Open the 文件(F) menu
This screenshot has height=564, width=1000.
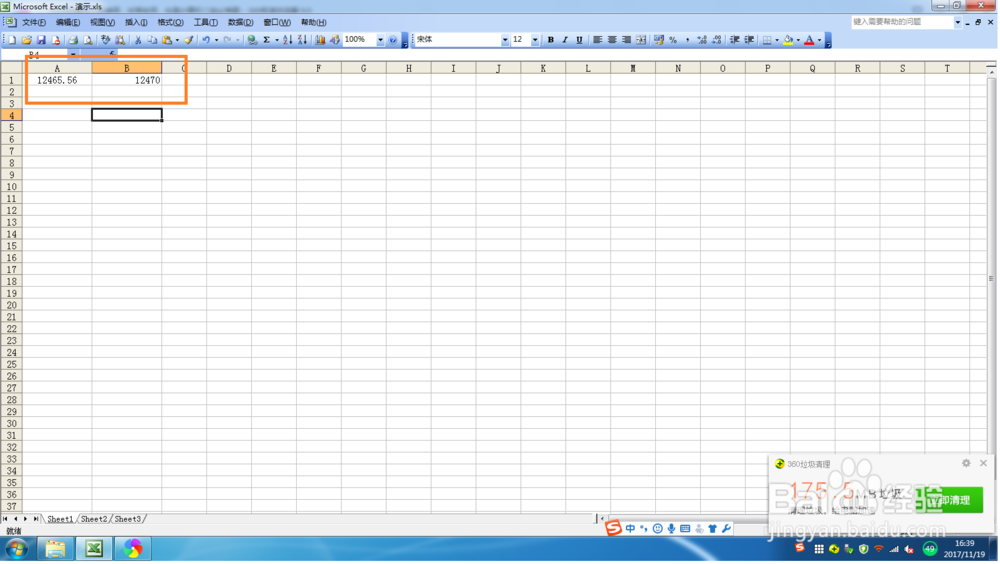pyautogui.click(x=34, y=22)
